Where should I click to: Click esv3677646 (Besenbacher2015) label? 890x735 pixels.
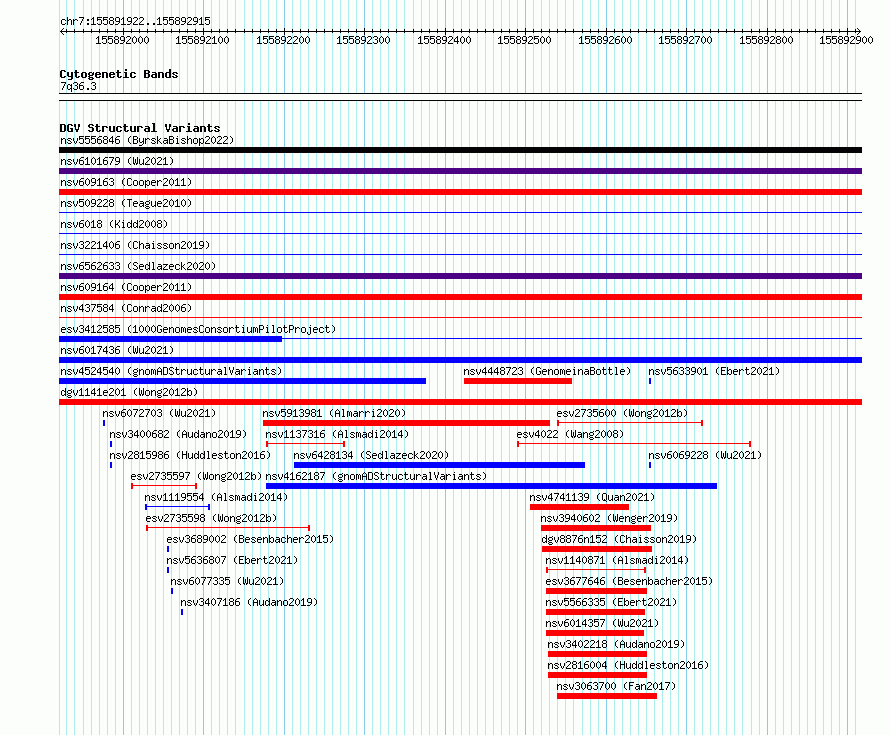coord(629,581)
